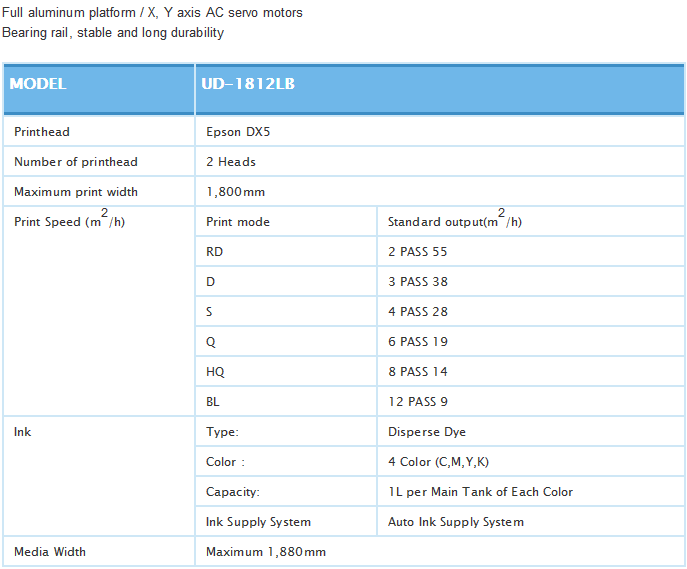This screenshot has width=687, height=569.
Task: Click the Standard output column heading
Action: tap(454, 221)
